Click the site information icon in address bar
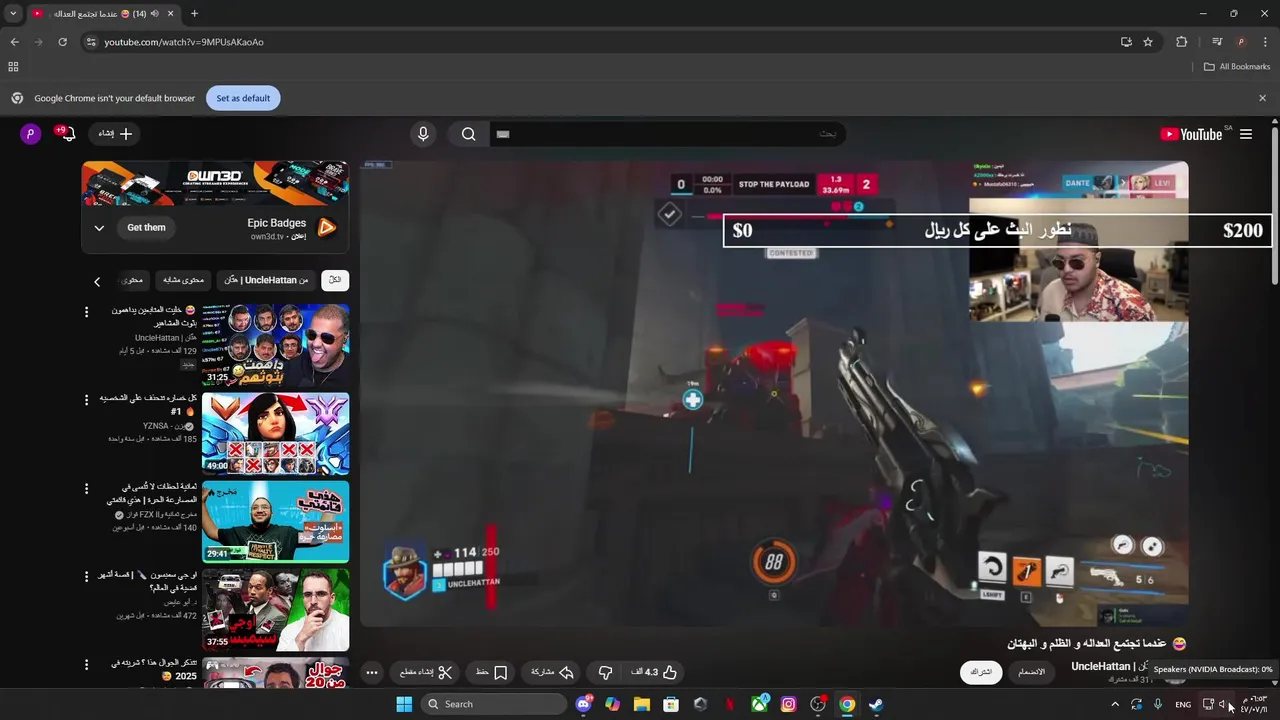The width and height of the screenshot is (1280, 720). [91, 42]
